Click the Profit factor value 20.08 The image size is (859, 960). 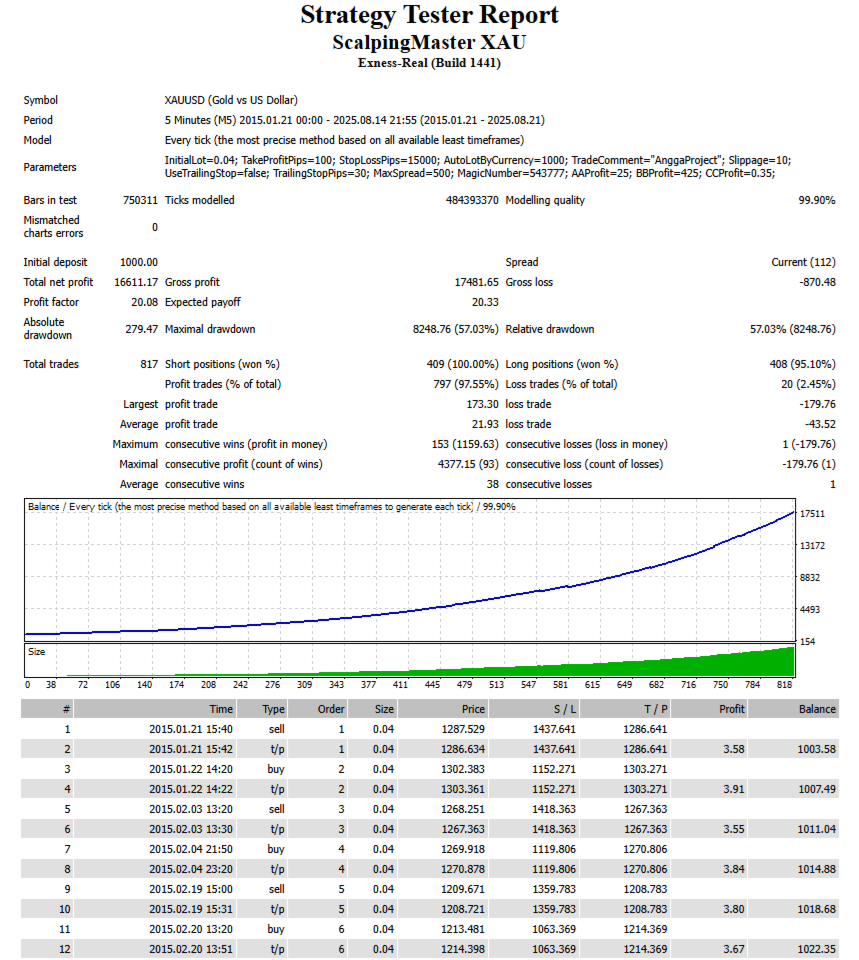pyautogui.click(x=144, y=302)
